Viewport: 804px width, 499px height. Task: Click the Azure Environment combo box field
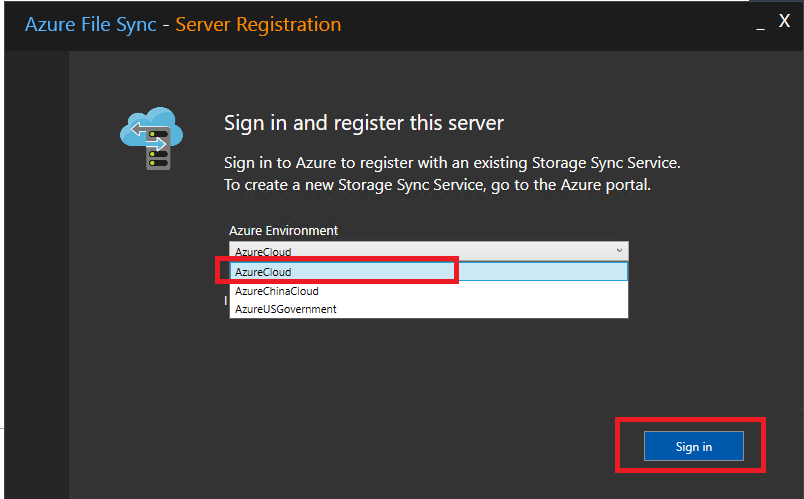(420, 252)
